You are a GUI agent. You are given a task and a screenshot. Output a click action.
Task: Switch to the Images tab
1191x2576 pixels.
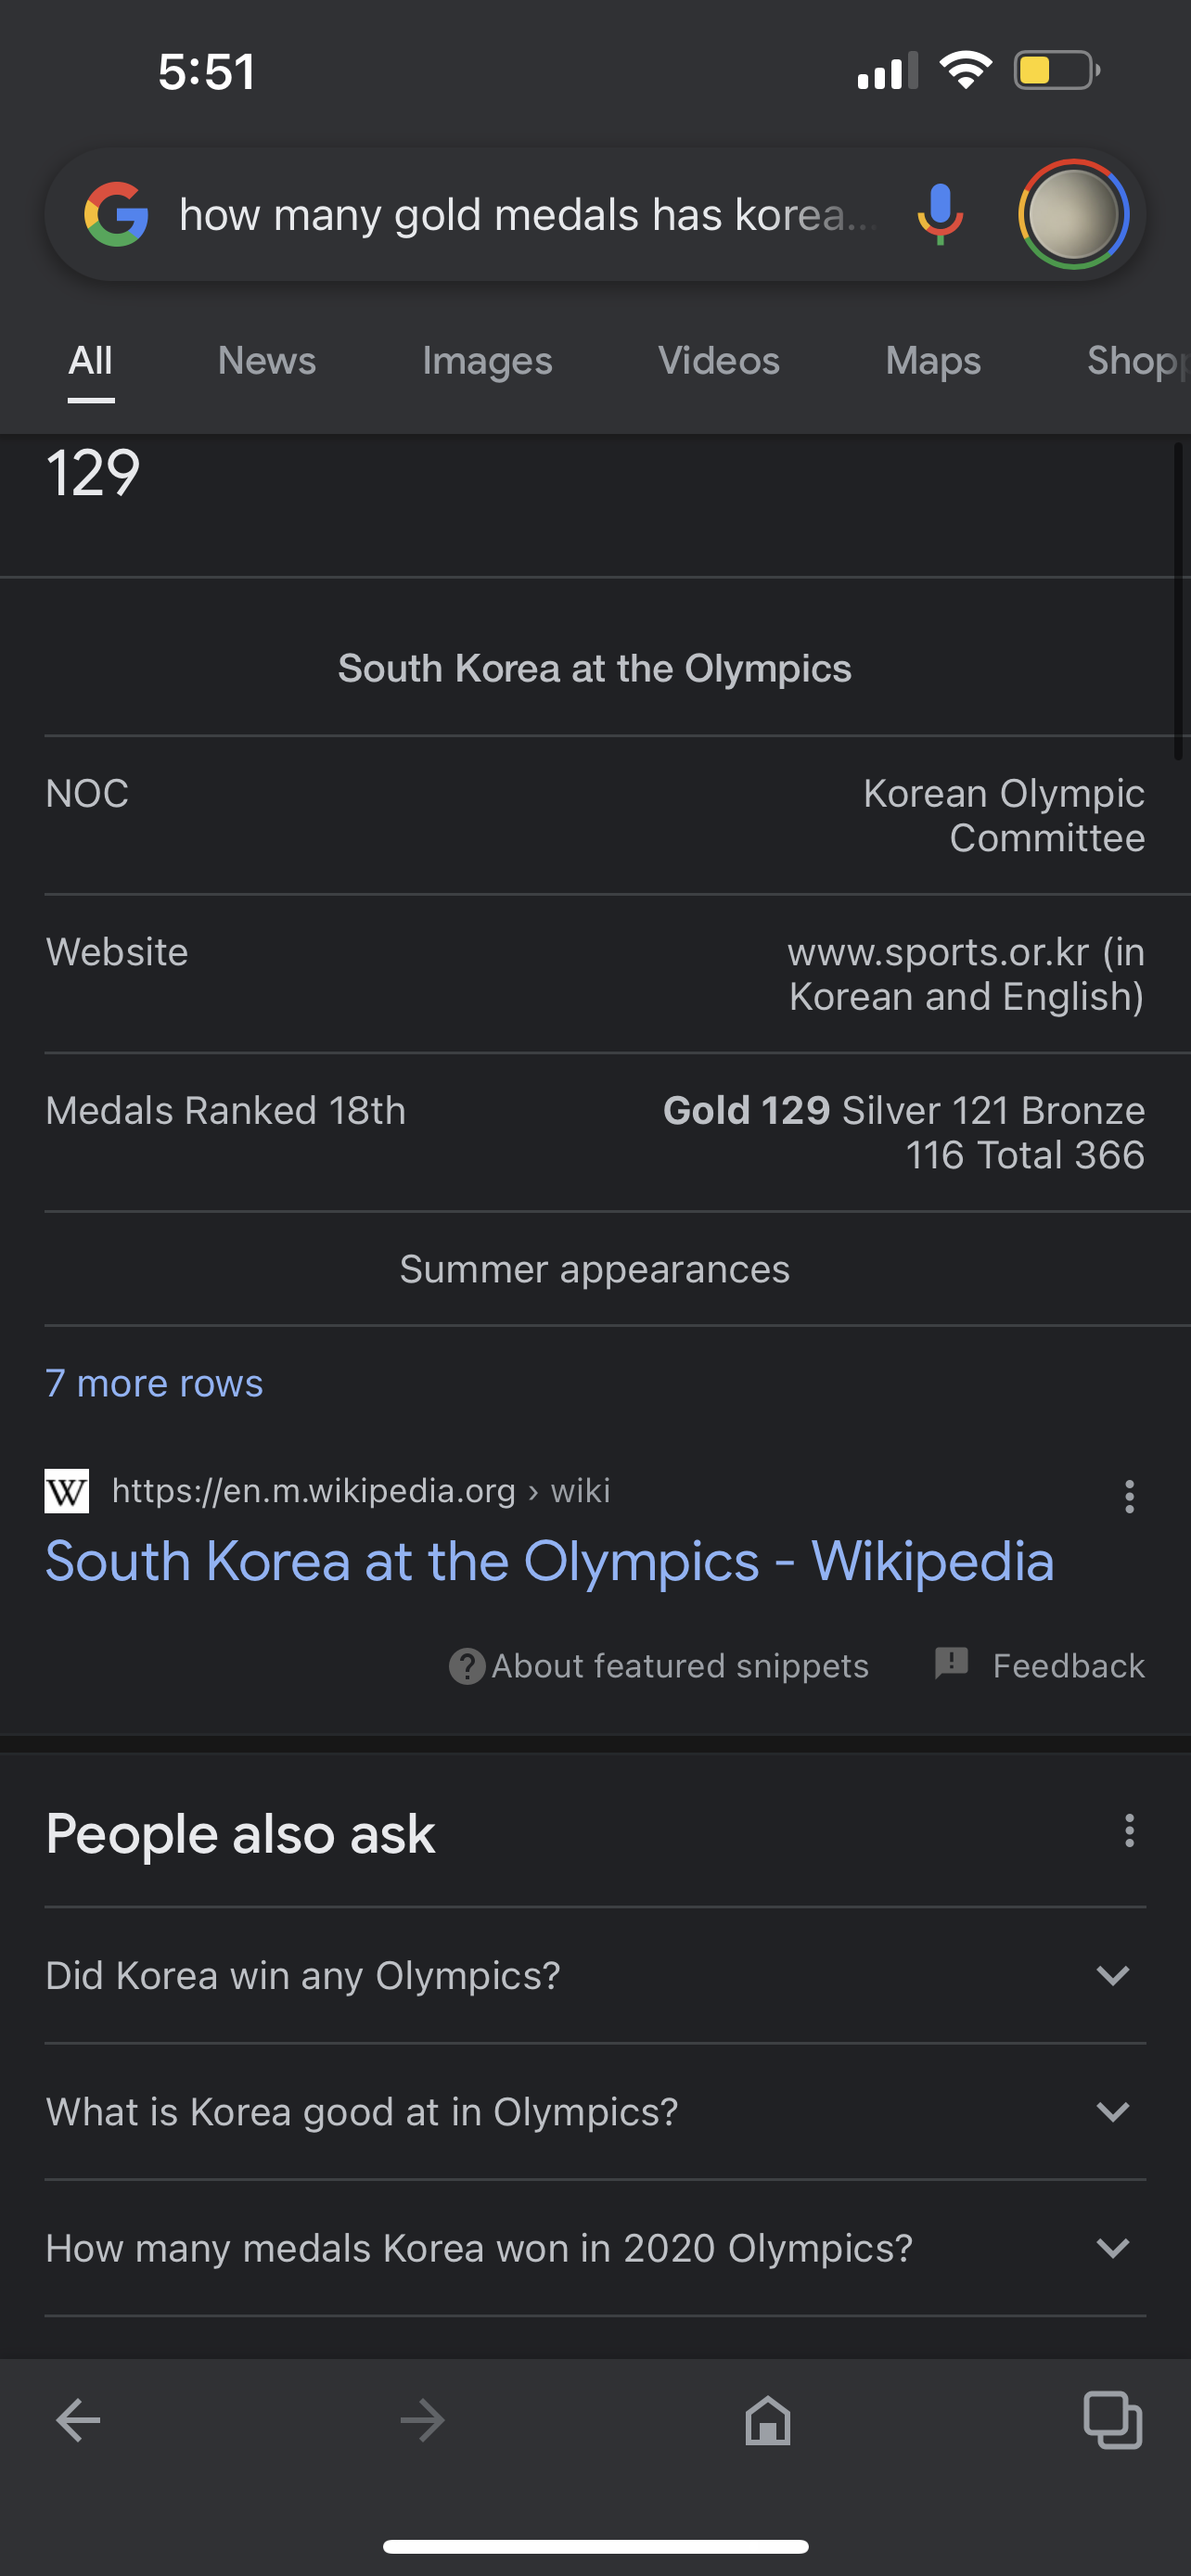coord(487,360)
